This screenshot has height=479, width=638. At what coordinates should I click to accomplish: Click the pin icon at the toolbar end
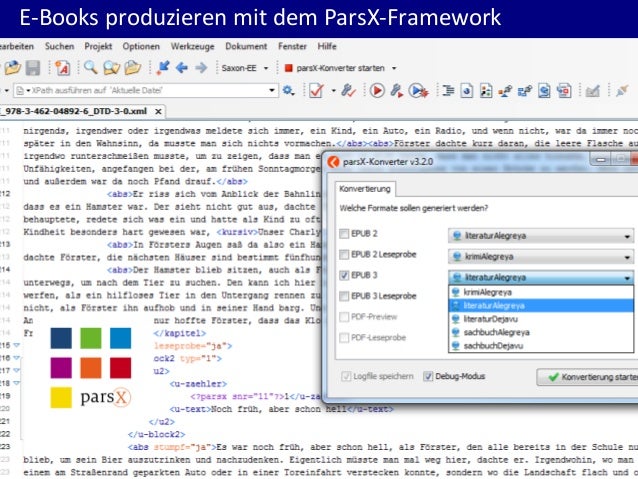tap(622, 90)
